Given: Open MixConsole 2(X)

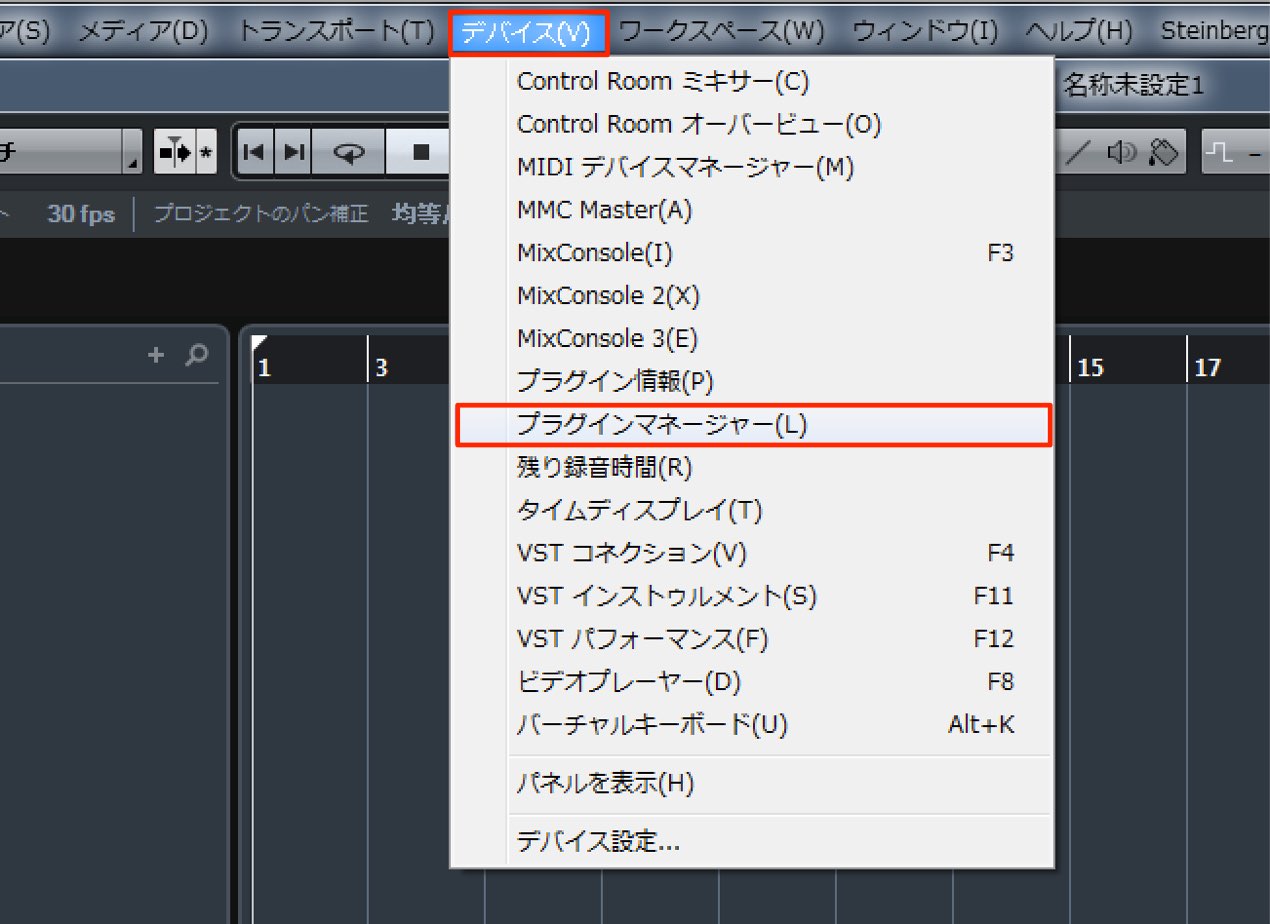Looking at the screenshot, I should pos(752,296).
